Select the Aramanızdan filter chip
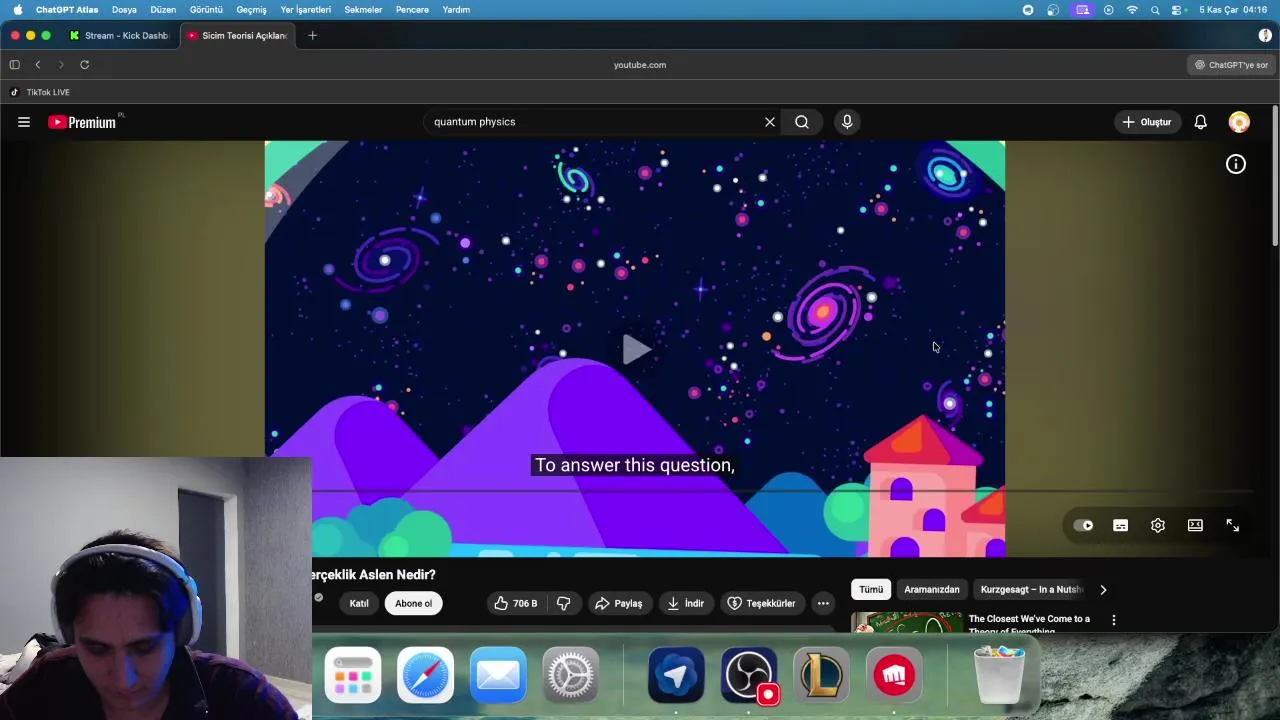The height and width of the screenshot is (720, 1280). point(932,589)
